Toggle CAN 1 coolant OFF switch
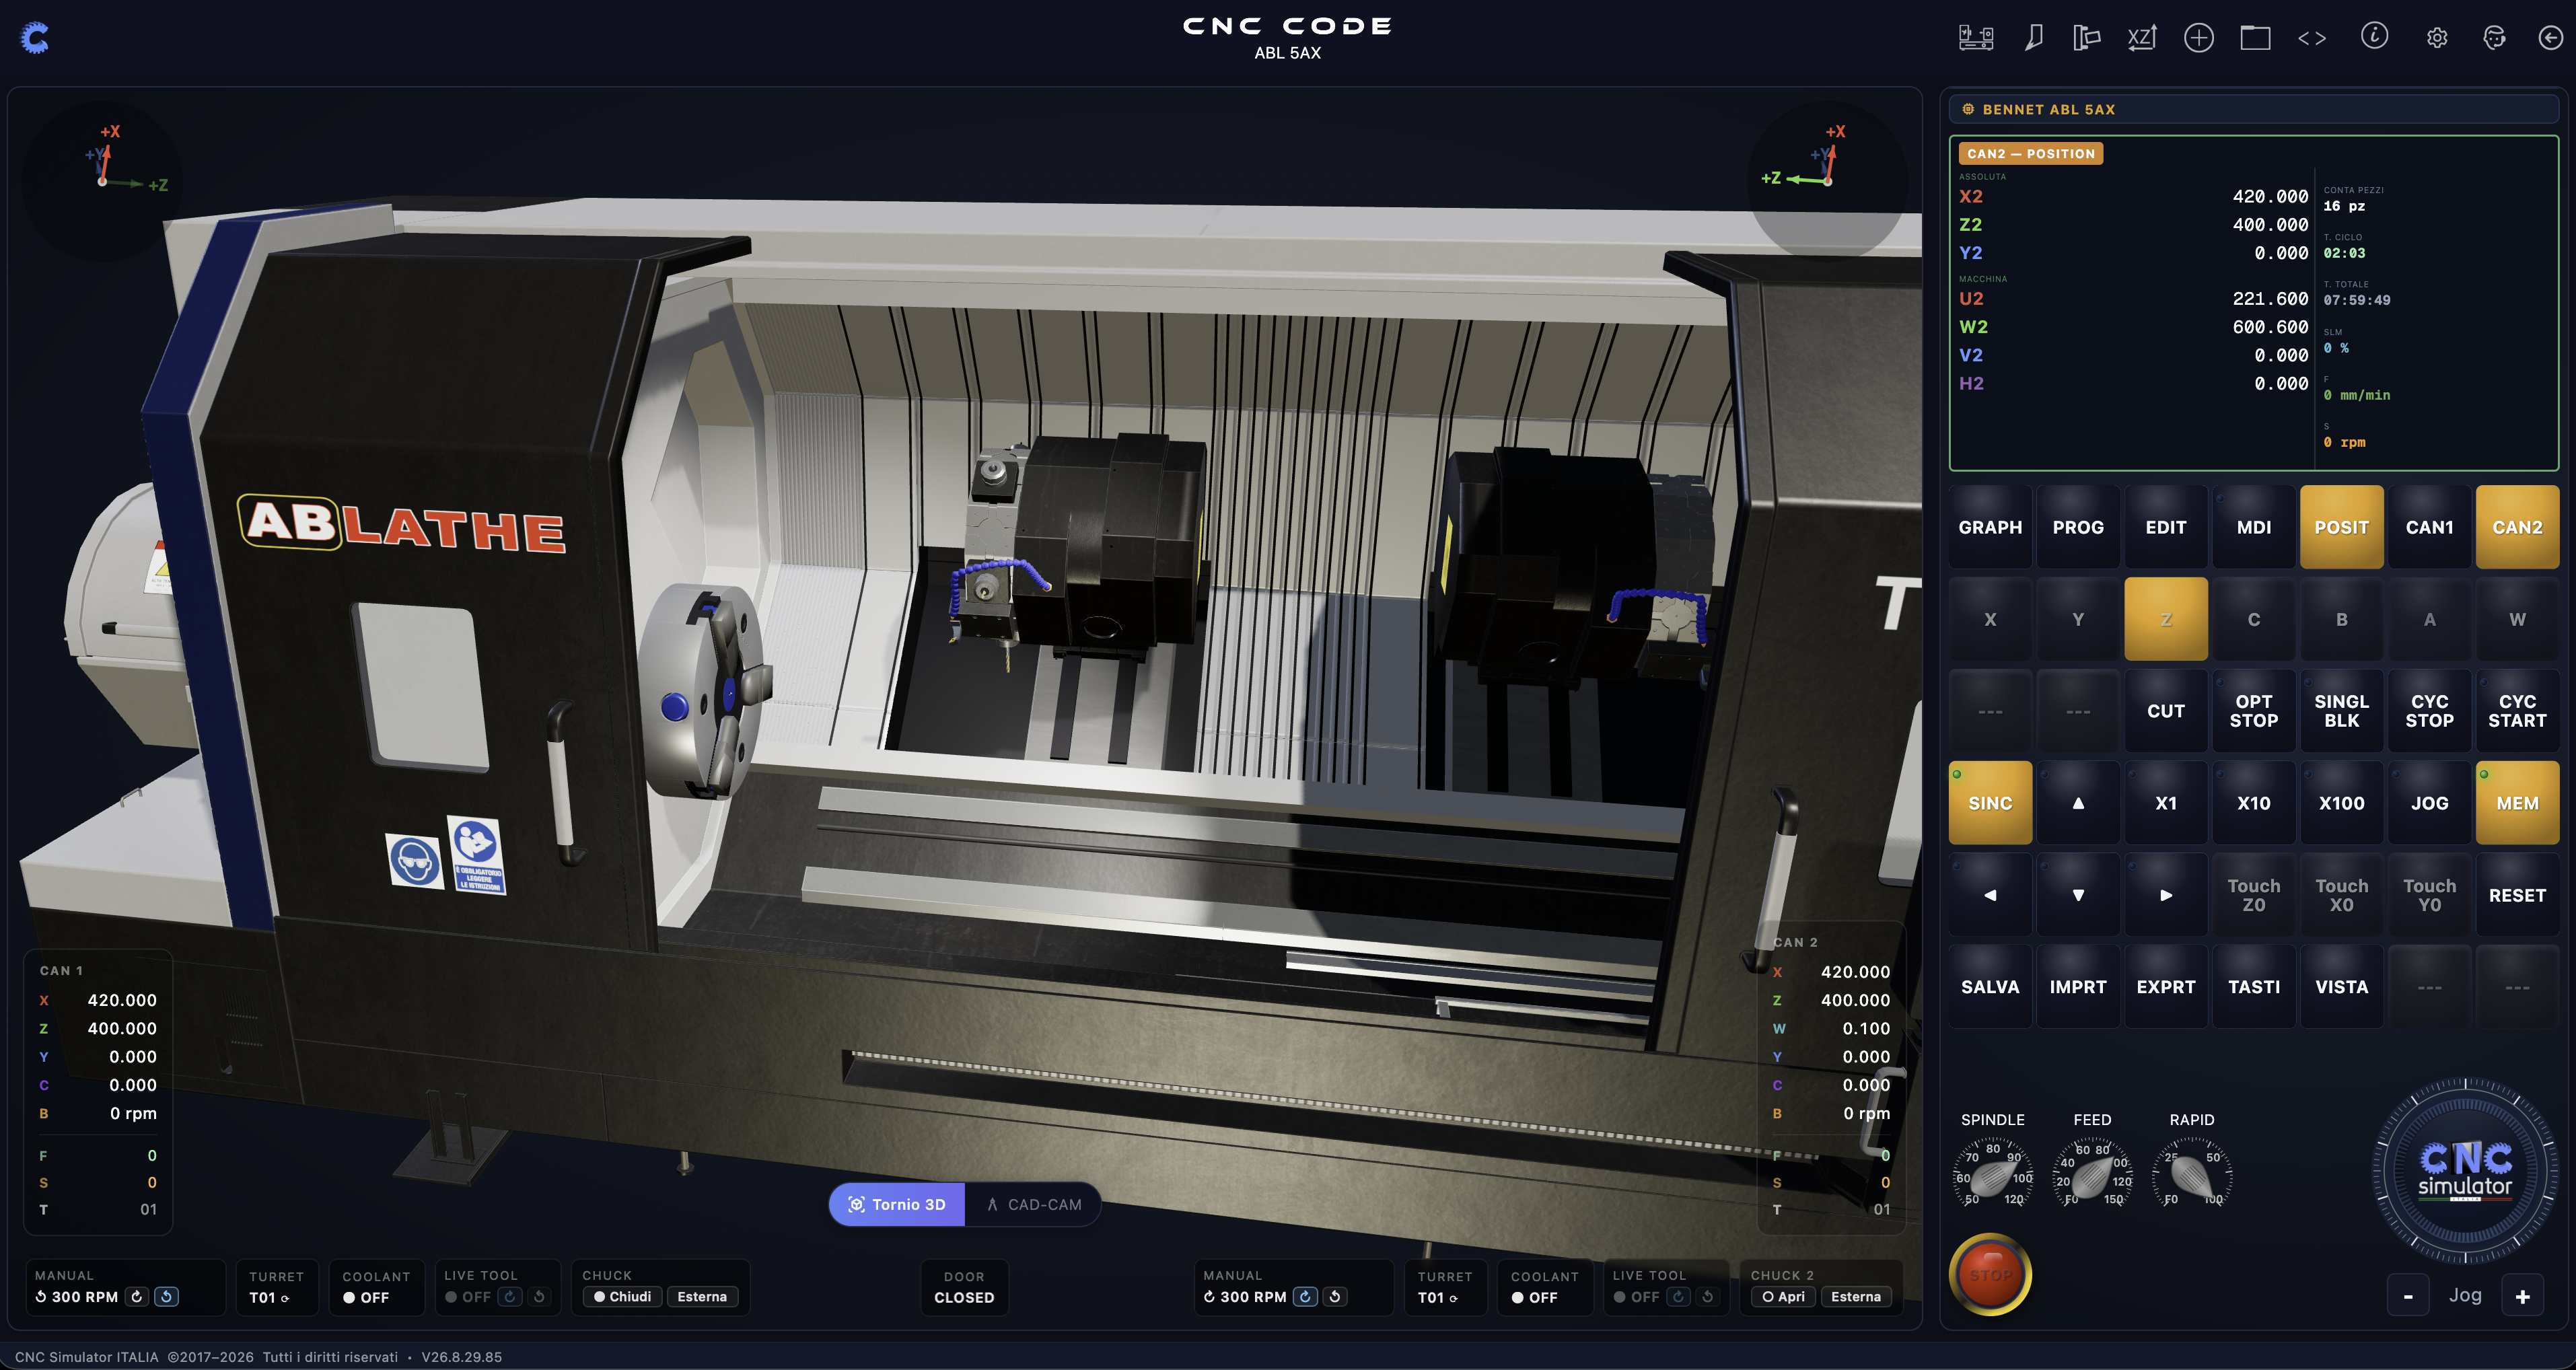This screenshot has height=1370, width=2576. pyautogui.click(x=366, y=1297)
